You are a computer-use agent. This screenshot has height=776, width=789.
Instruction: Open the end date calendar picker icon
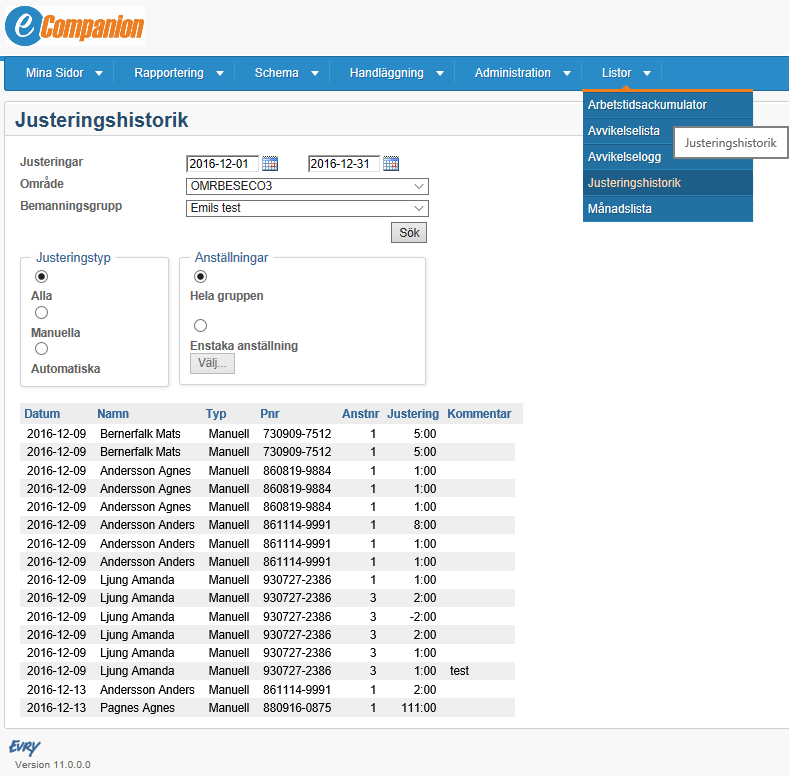(391, 164)
